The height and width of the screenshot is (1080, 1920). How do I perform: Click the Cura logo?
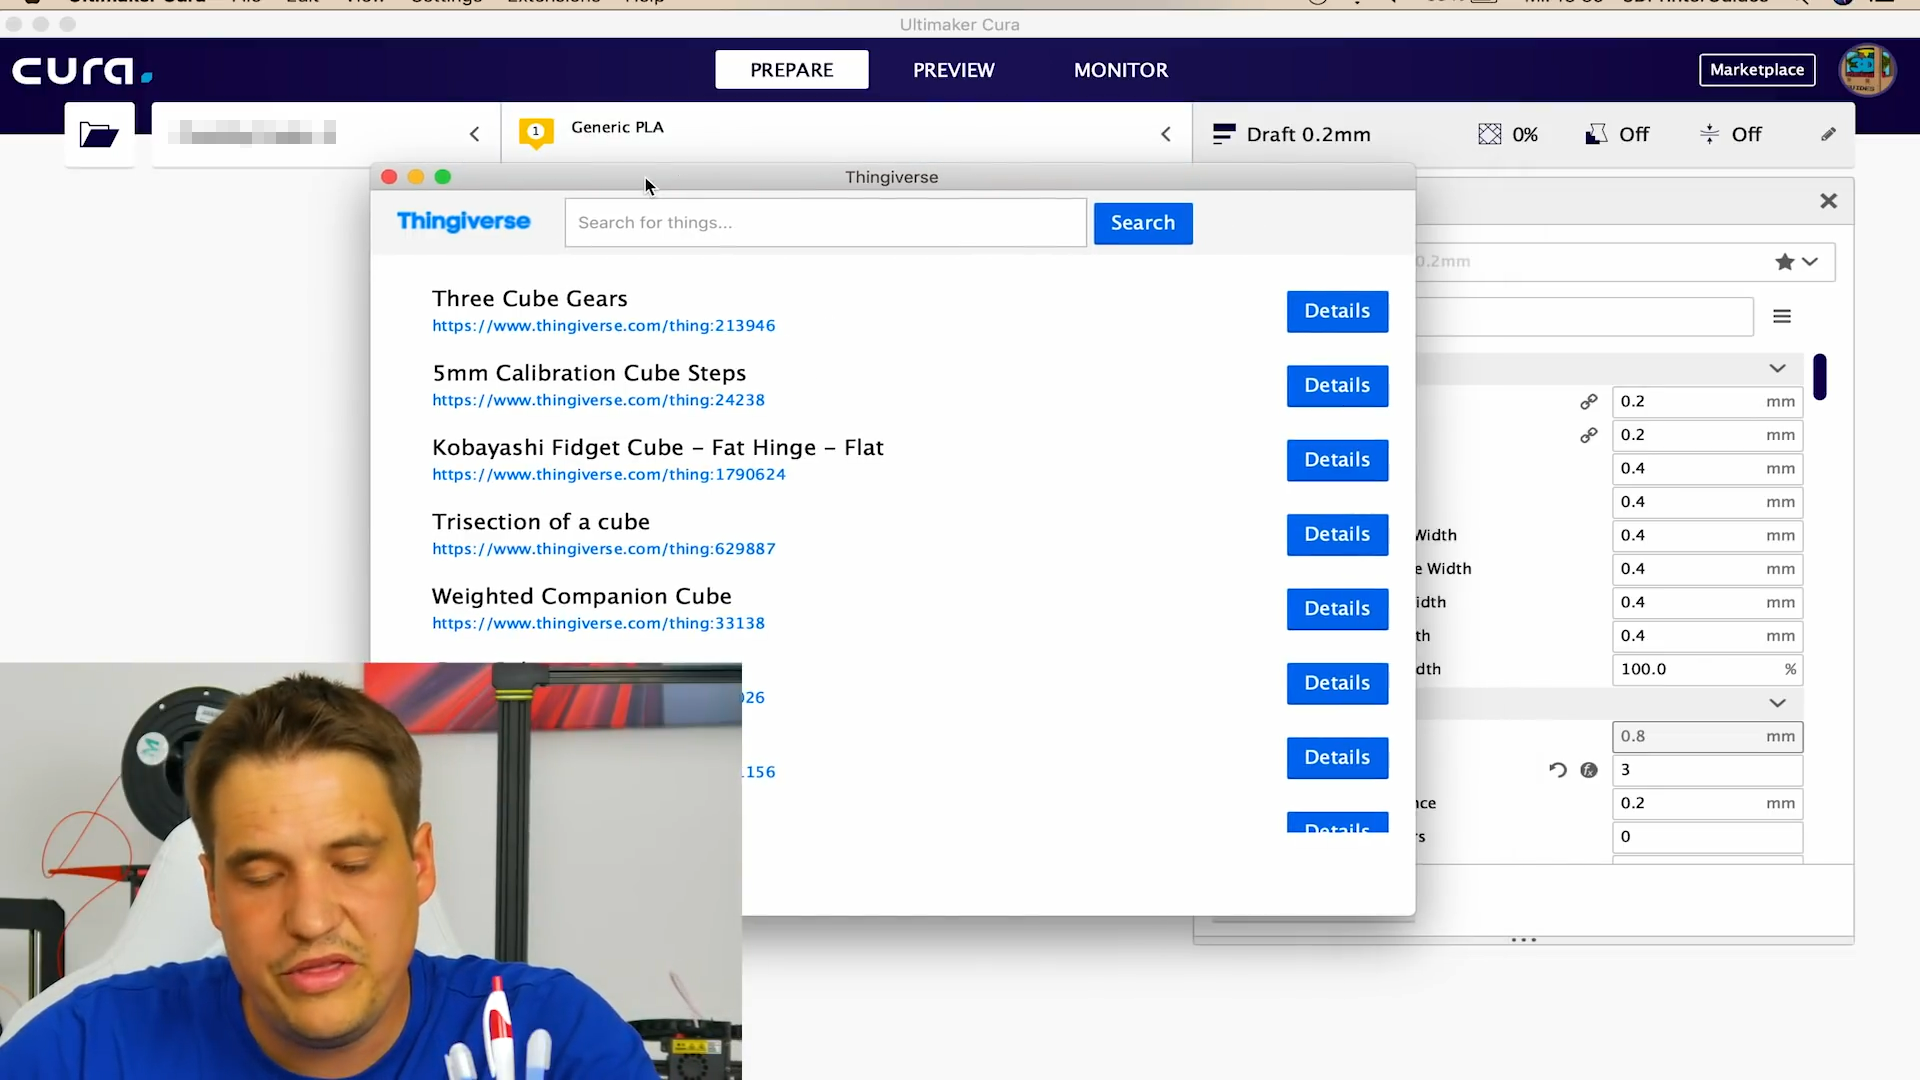coord(82,71)
